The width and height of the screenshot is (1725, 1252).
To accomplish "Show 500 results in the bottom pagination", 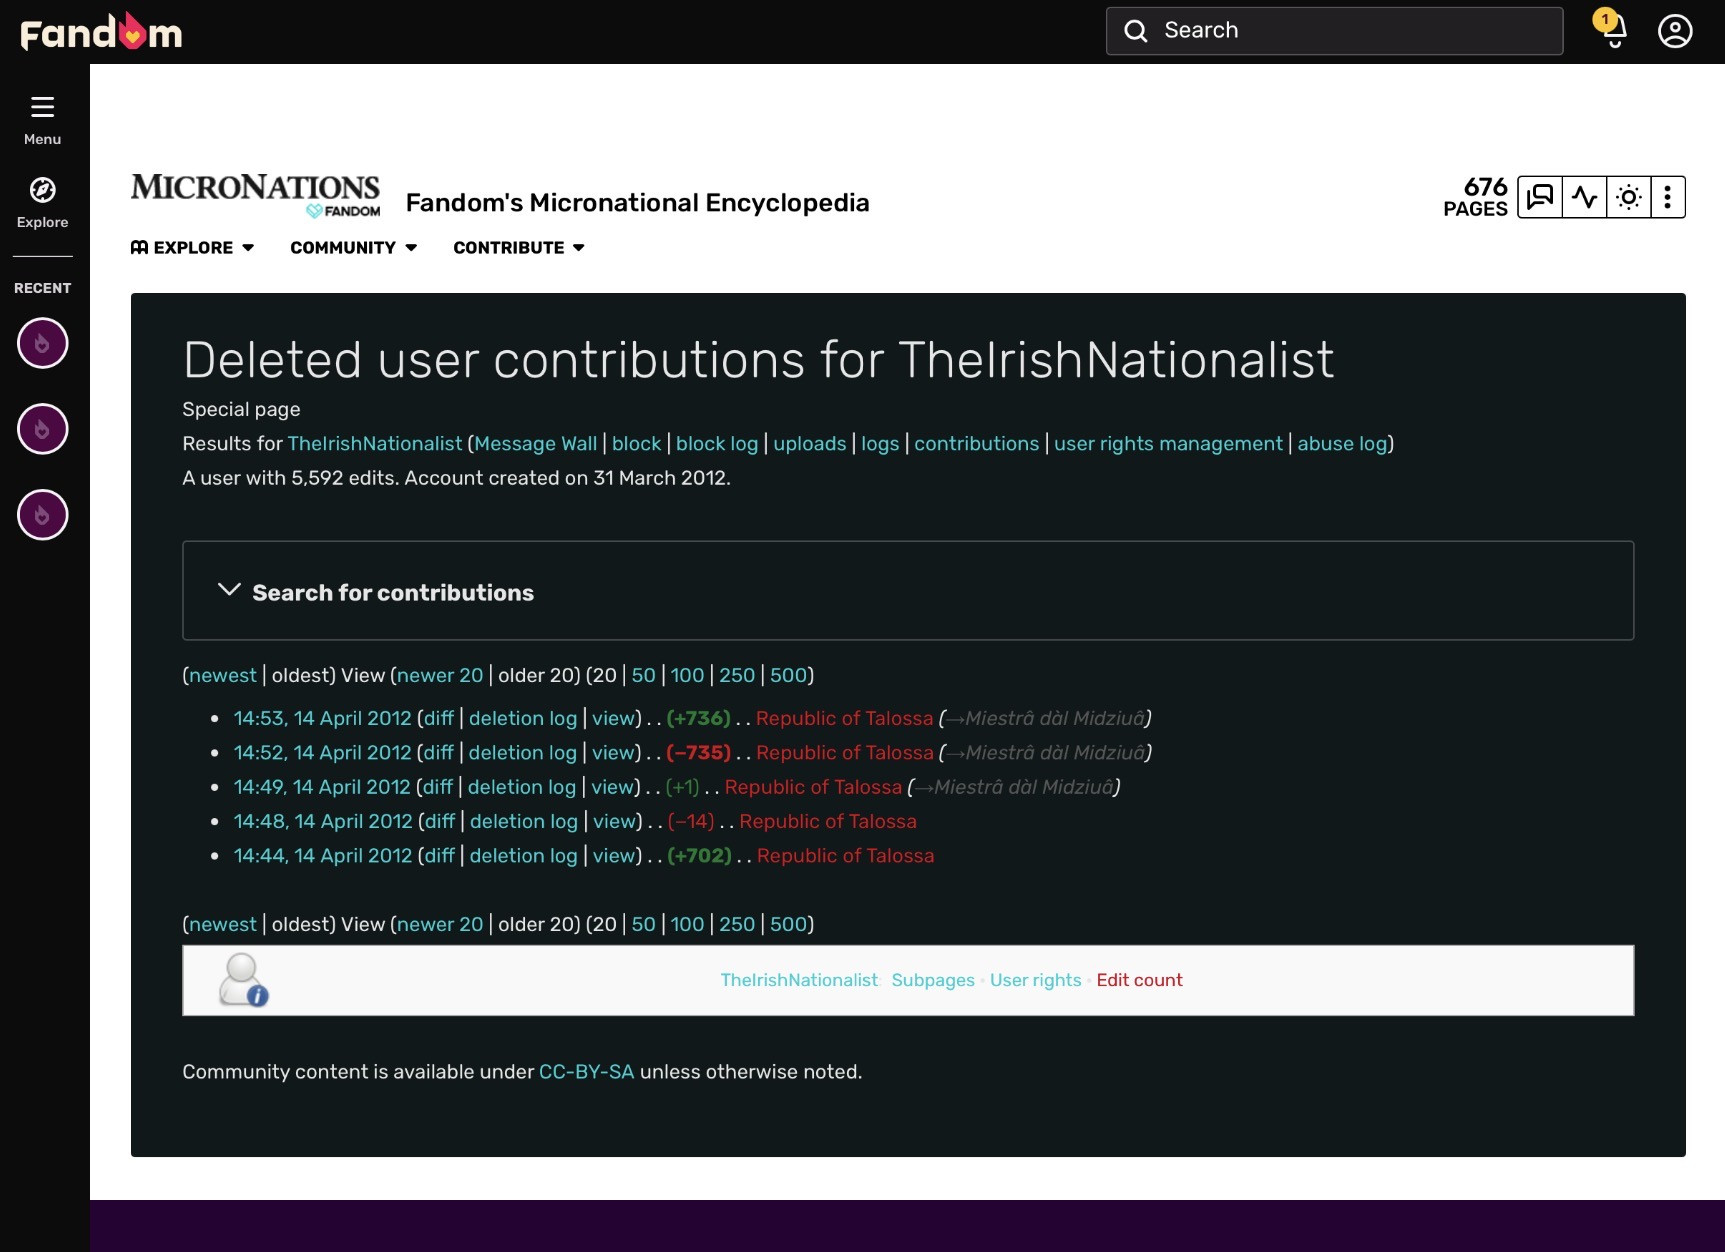I will tap(788, 925).
